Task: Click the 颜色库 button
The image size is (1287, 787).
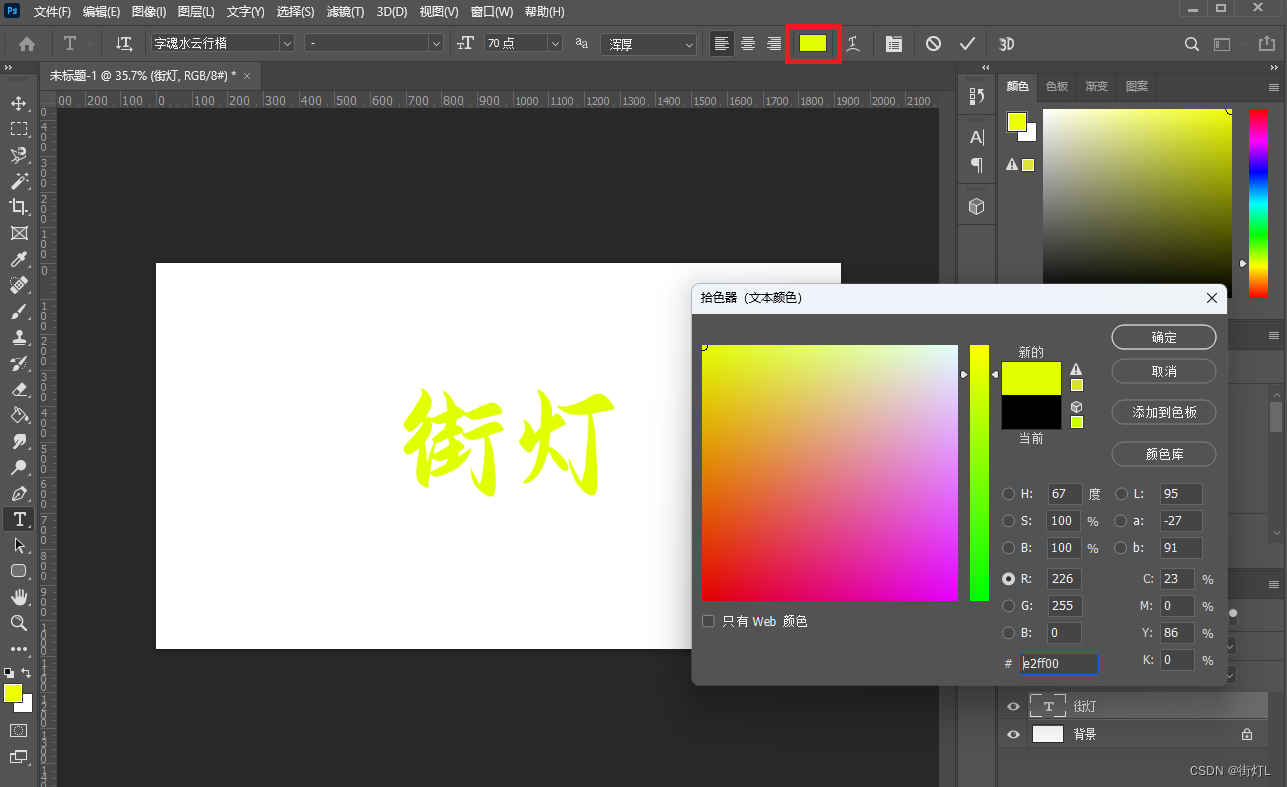Action: click(x=1164, y=454)
